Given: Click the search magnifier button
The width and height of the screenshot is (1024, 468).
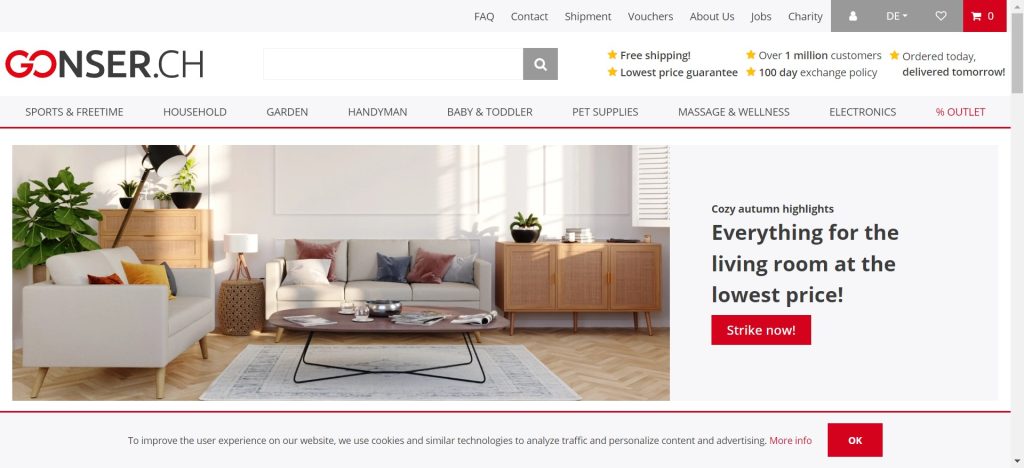Looking at the screenshot, I should [540, 64].
